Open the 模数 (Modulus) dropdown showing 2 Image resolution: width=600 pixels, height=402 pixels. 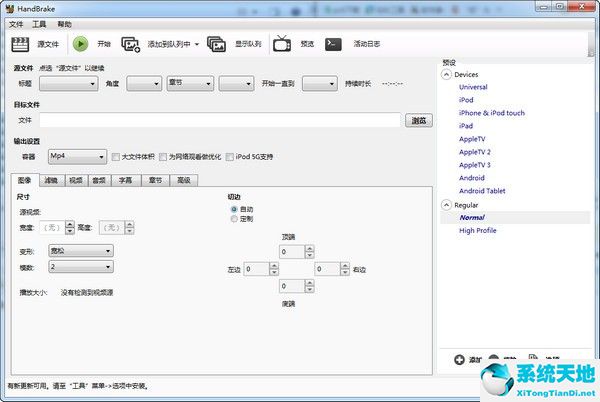click(81, 267)
